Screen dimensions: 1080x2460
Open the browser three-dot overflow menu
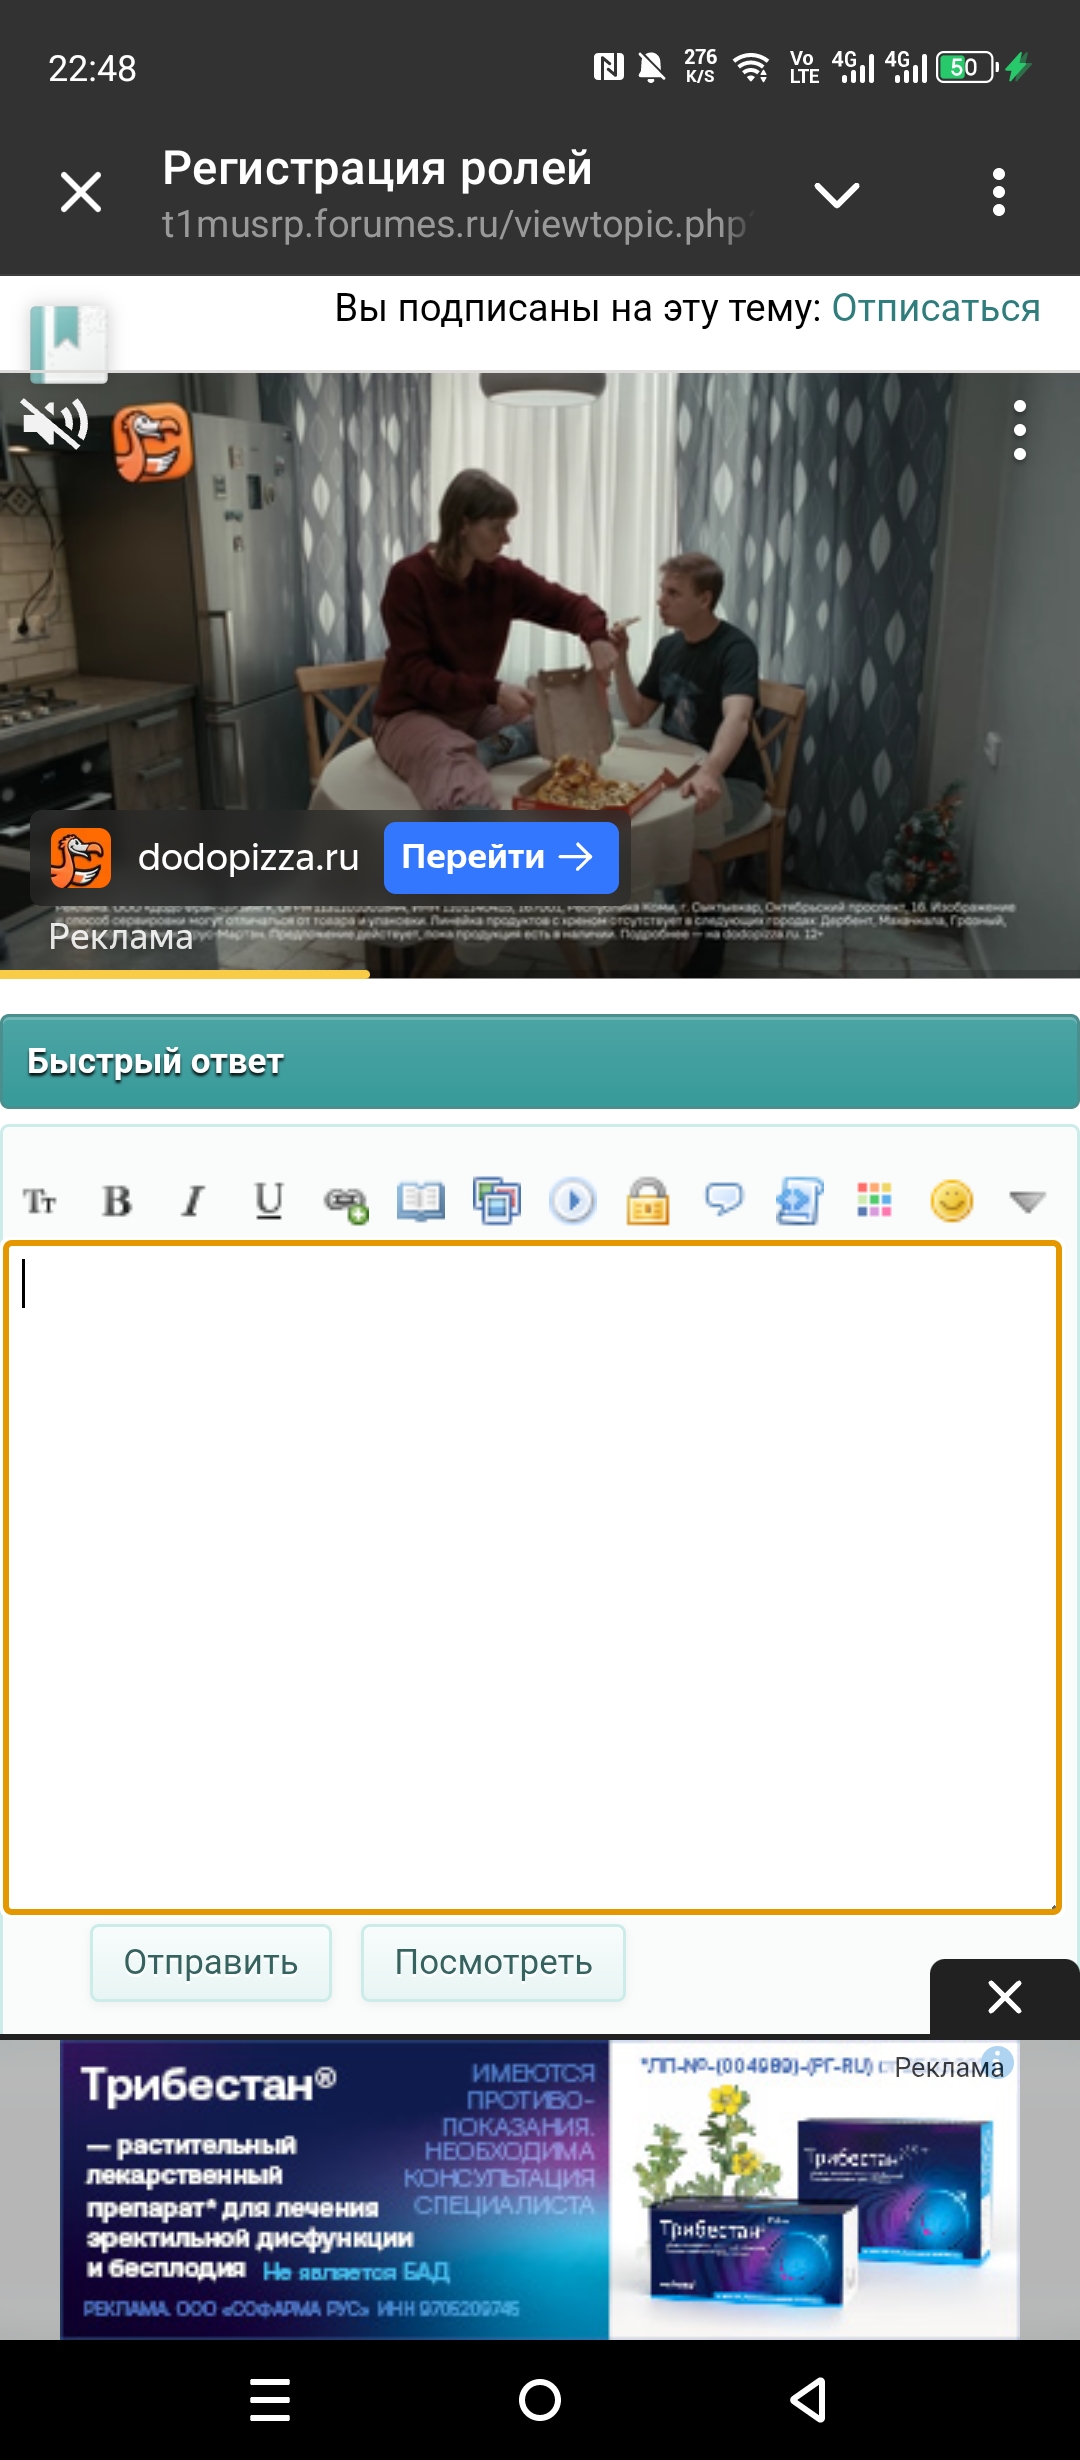click(998, 192)
